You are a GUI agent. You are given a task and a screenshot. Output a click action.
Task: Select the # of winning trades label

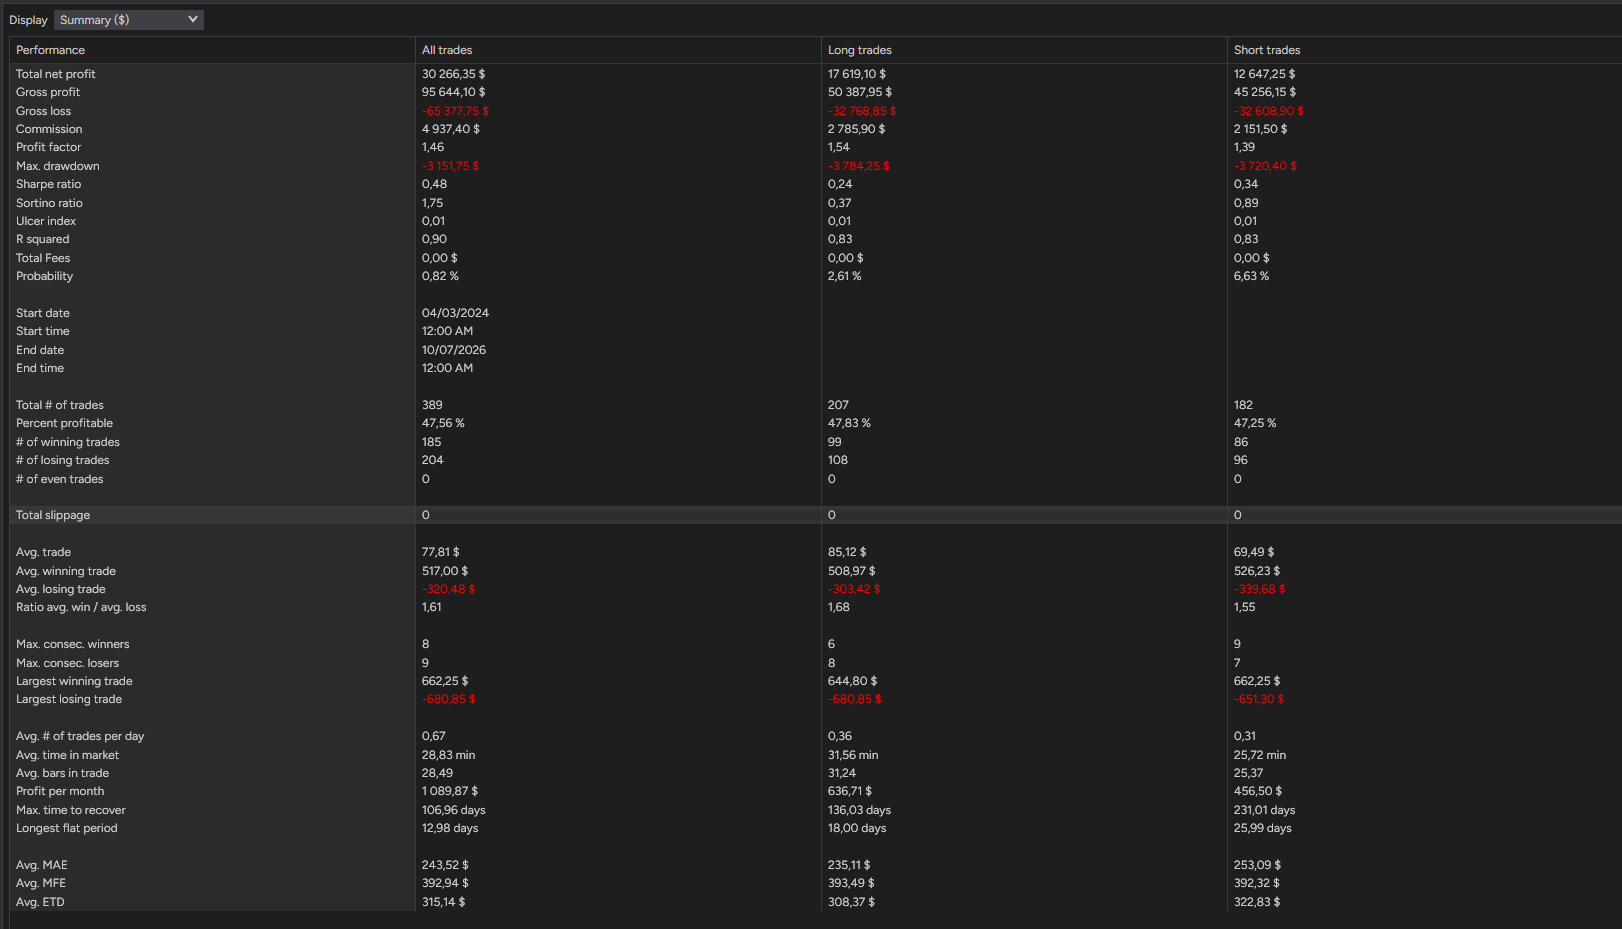click(x=68, y=442)
